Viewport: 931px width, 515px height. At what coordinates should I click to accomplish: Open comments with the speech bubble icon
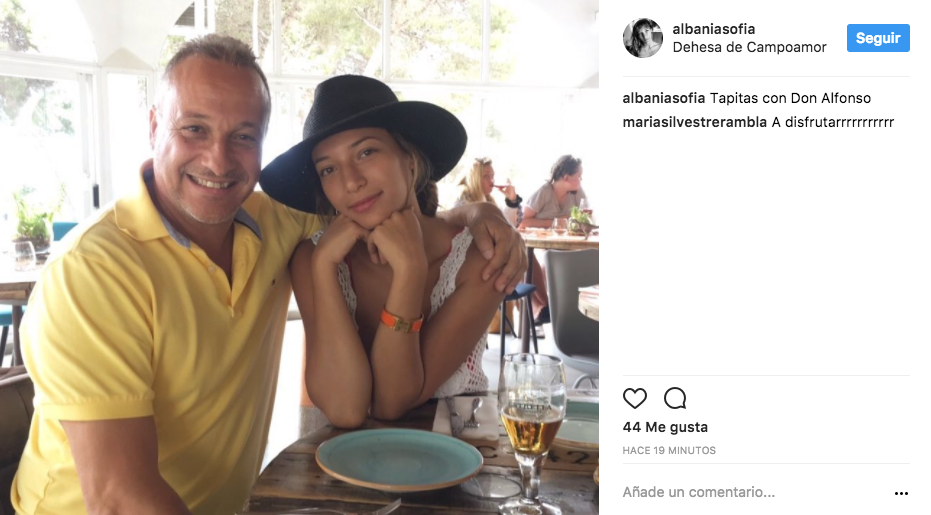[x=675, y=398]
